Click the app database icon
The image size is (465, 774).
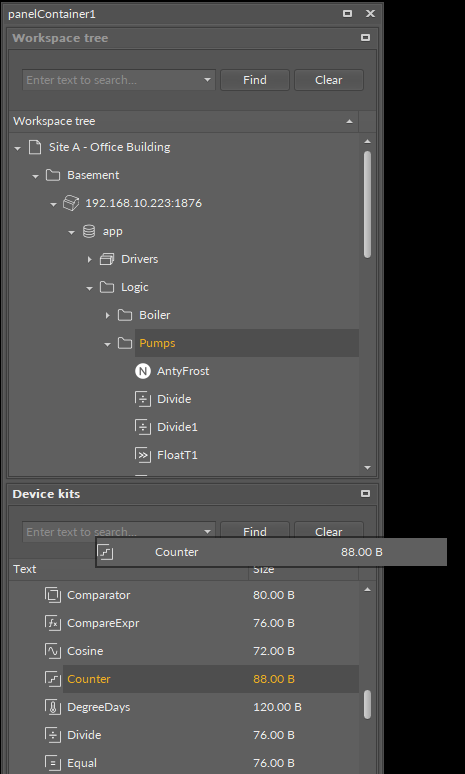(89, 231)
